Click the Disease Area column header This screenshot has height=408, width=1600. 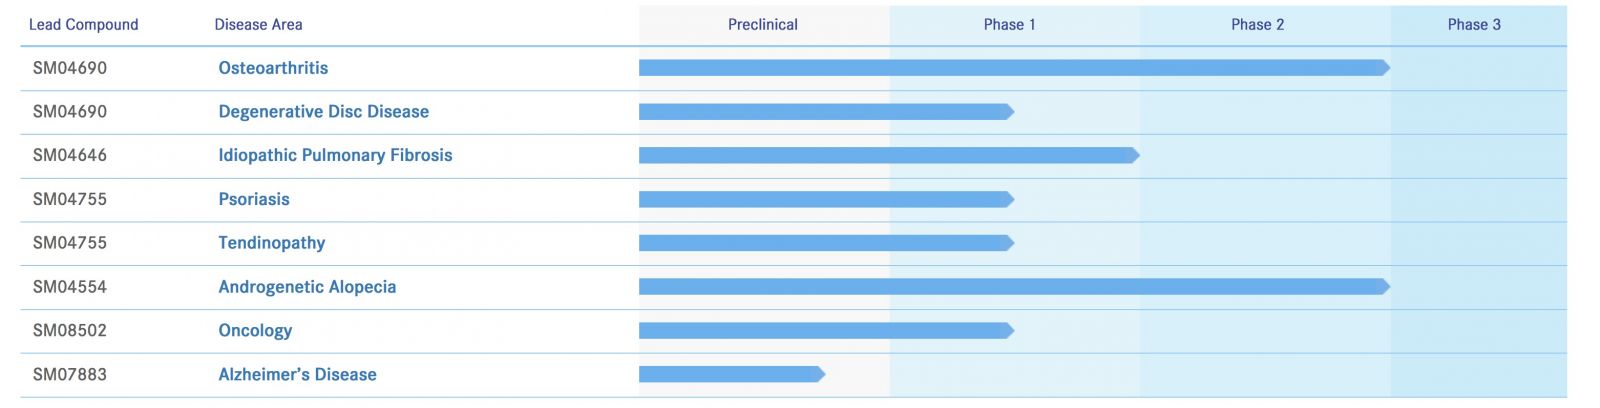(258, 25)
